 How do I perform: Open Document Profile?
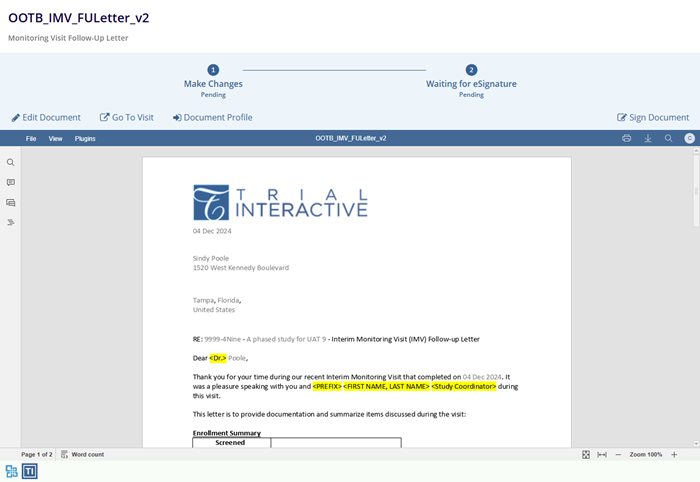coord(212,117)
